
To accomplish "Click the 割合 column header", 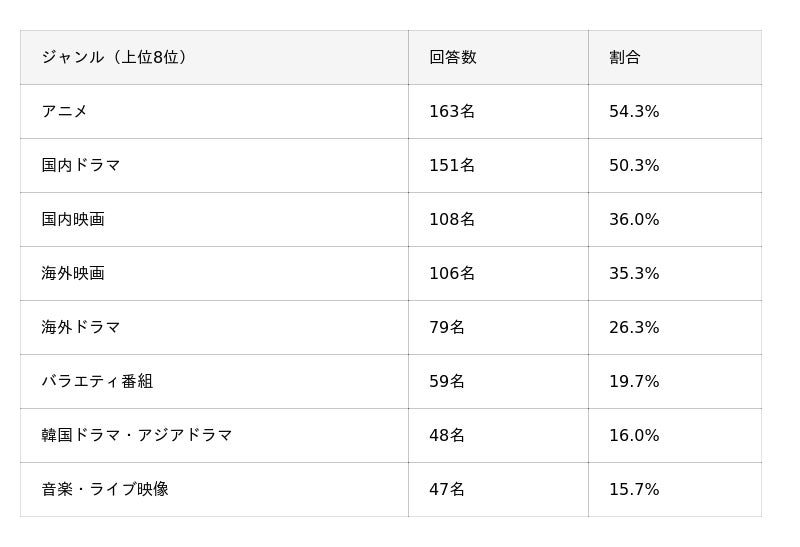I will pos(625,58).
